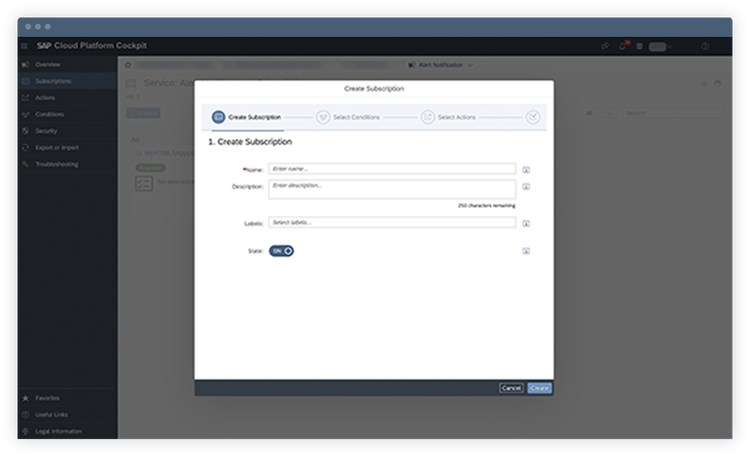Open Actions in the sidebar

click(x=67, y=98)
